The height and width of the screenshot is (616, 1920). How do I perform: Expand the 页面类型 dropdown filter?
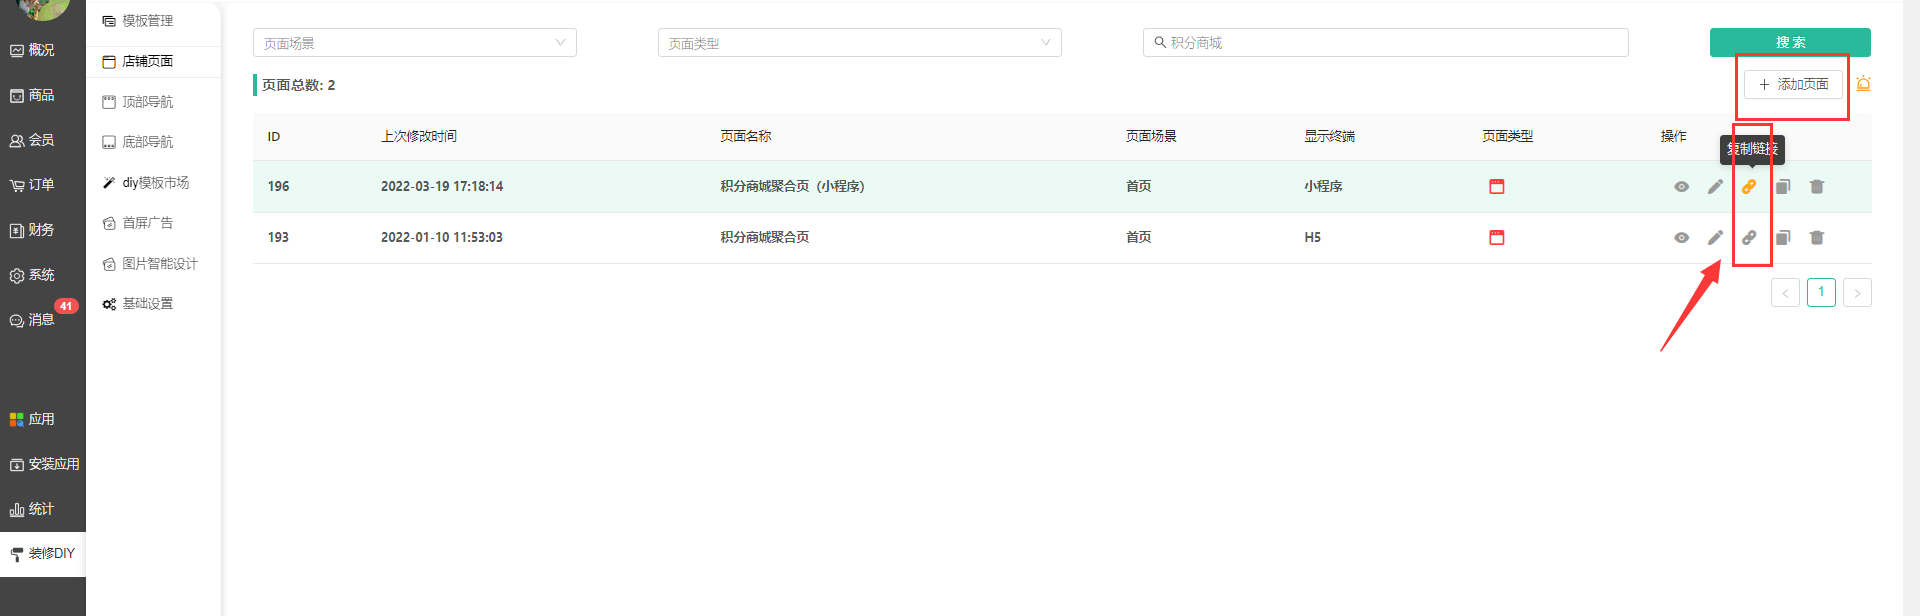tap(859, 43)
